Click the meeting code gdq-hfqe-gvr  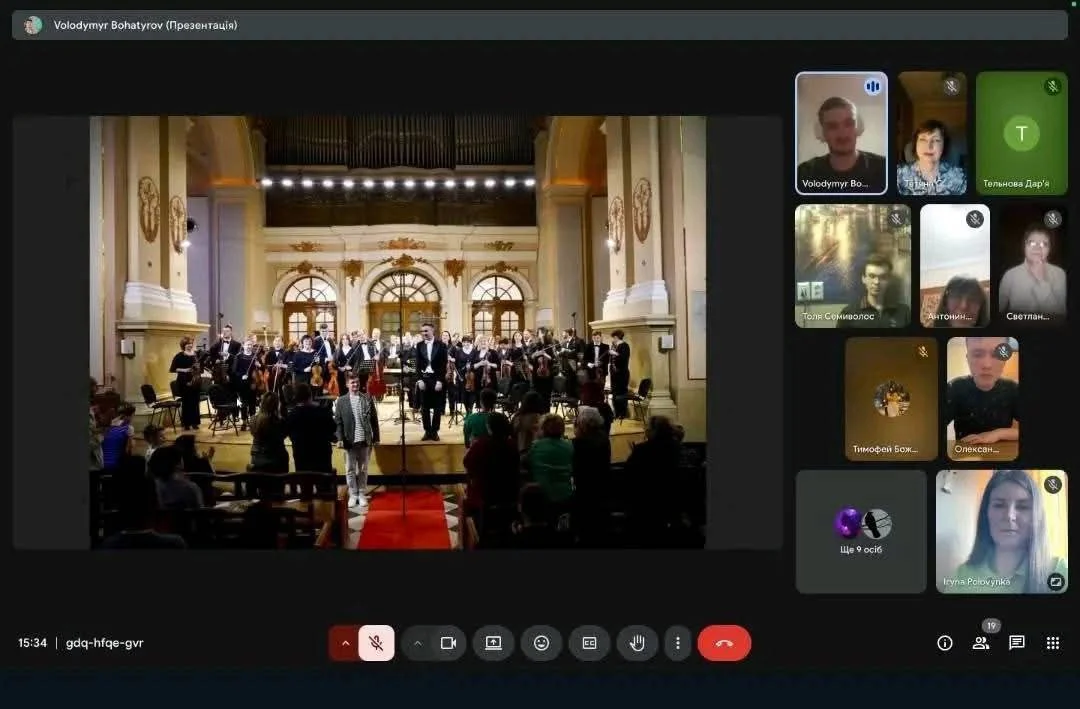point(104,643)
